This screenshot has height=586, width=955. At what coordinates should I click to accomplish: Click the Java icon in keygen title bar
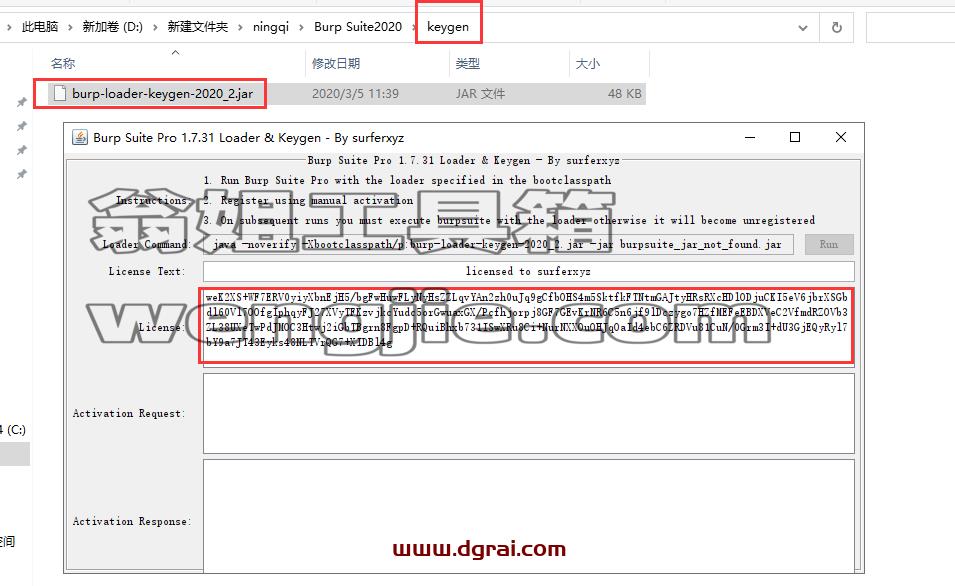pos(80,138)
